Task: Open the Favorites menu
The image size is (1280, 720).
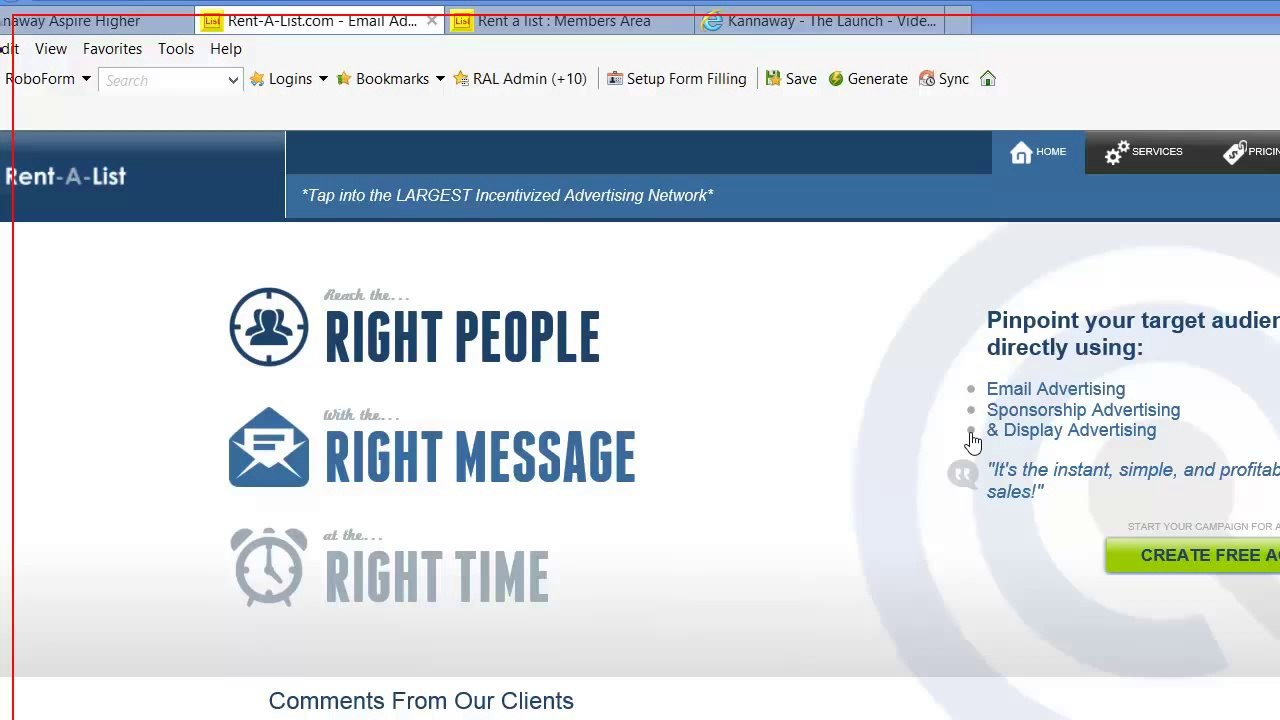Action: [x=112, y=48]
